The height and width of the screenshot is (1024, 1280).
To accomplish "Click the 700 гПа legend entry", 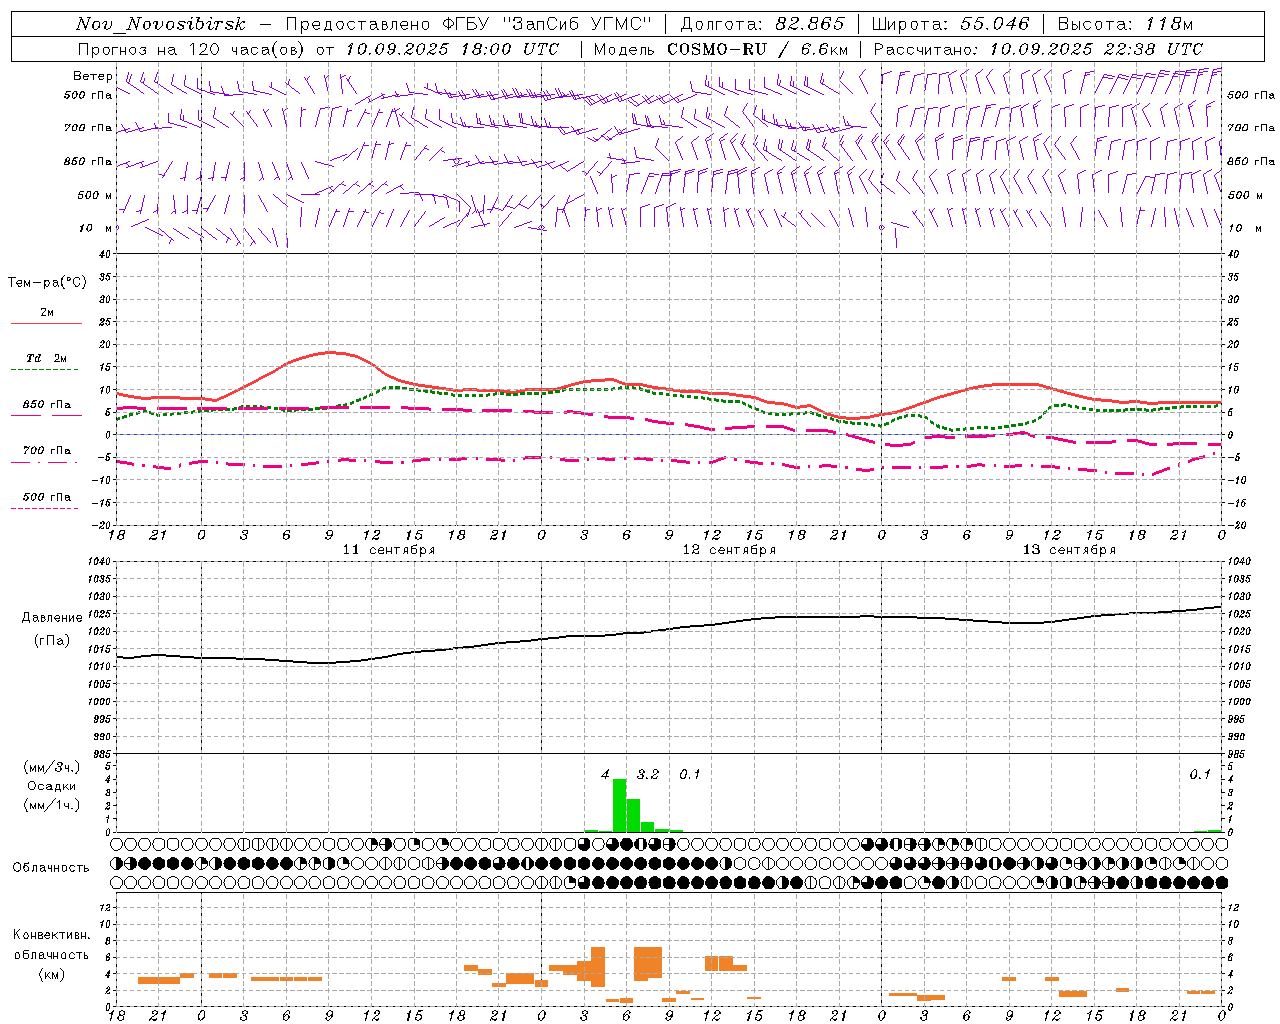I will (47, 455).
